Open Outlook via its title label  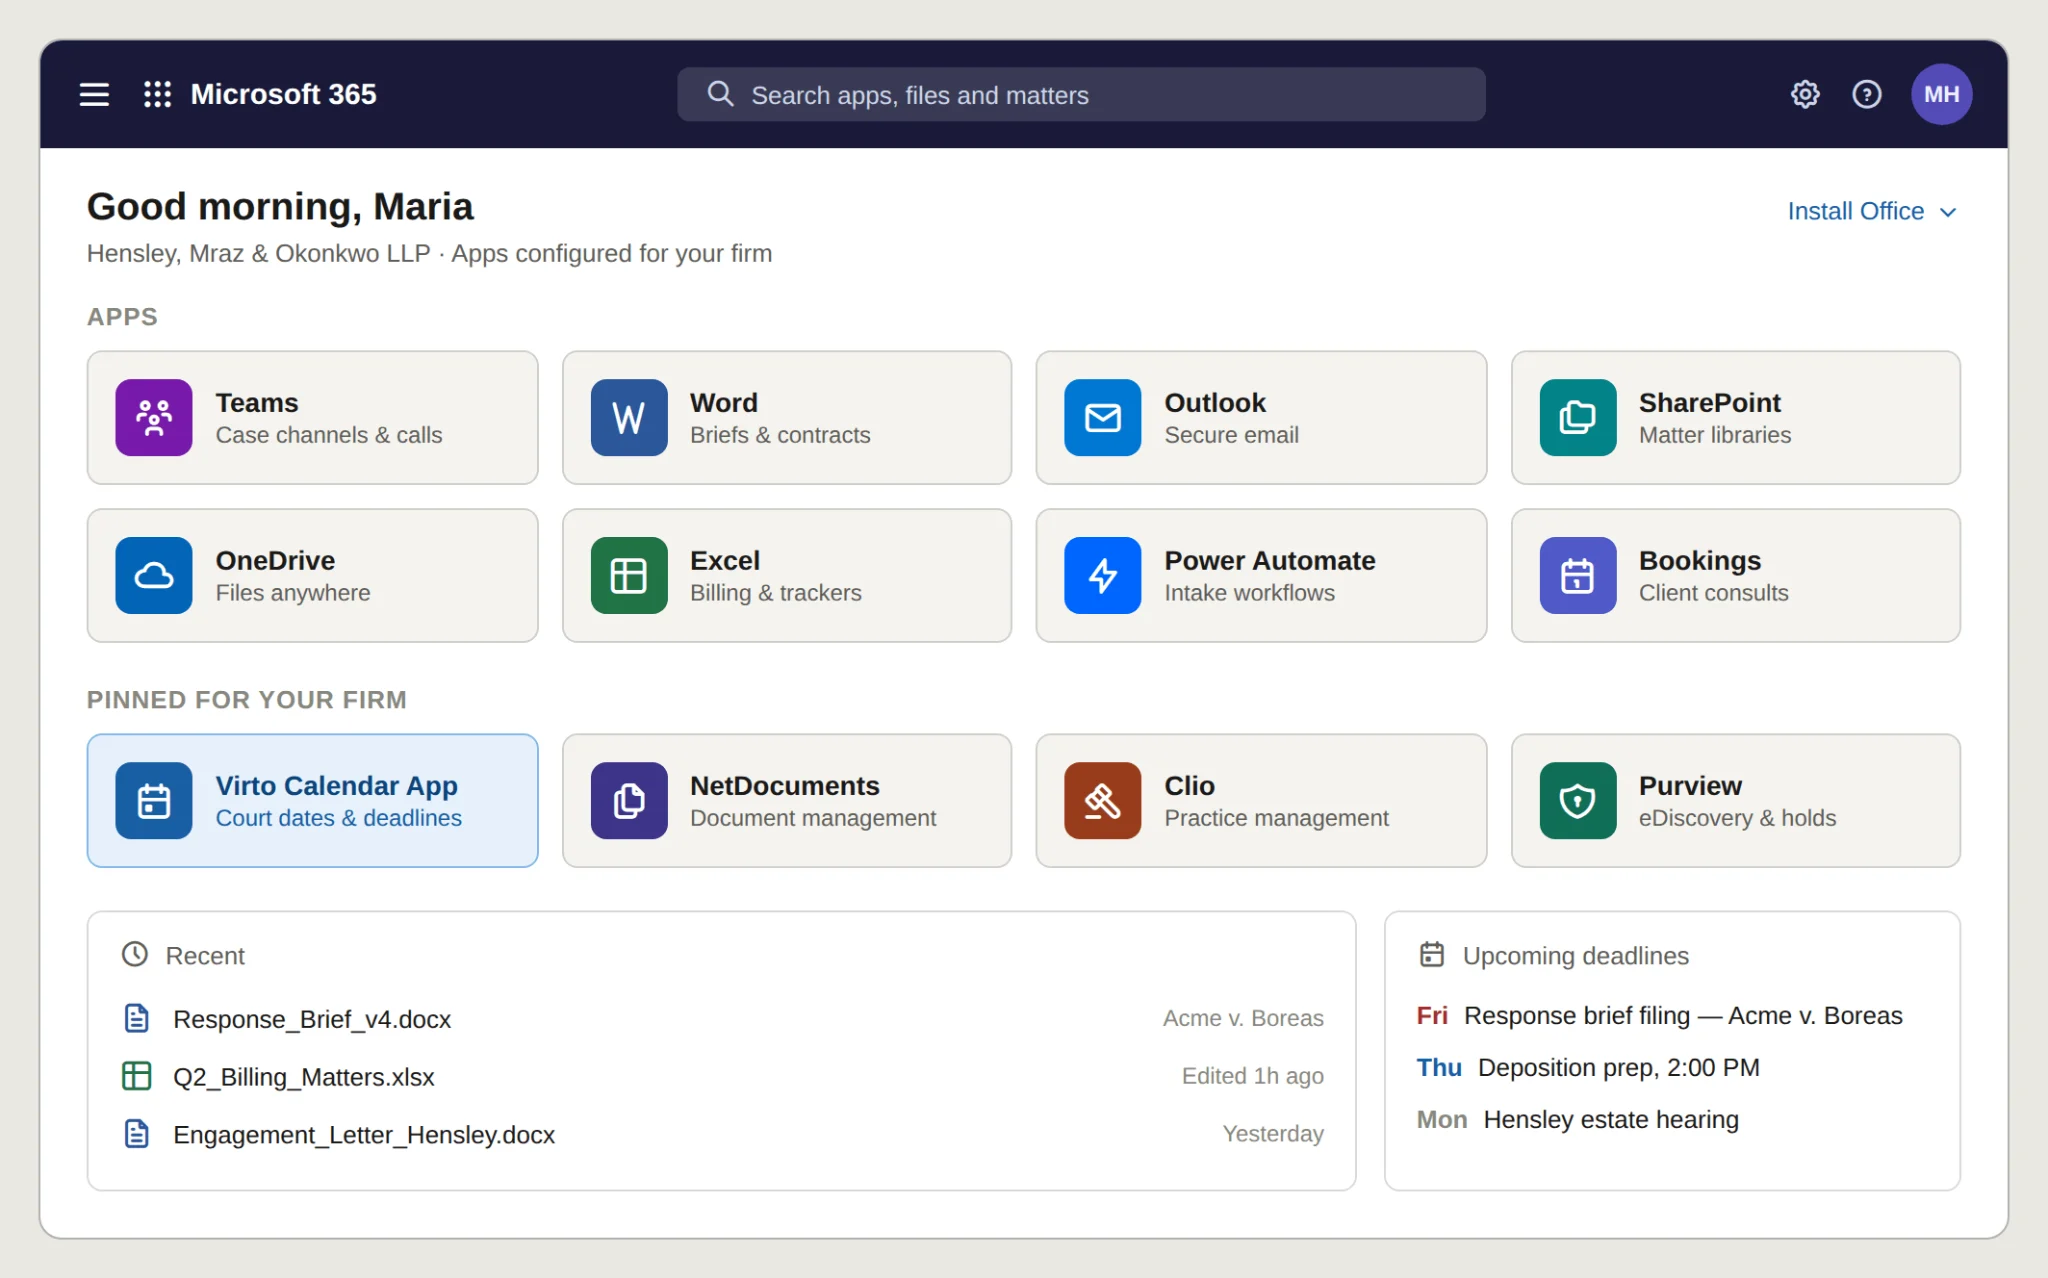click(x=1215, y=402)
